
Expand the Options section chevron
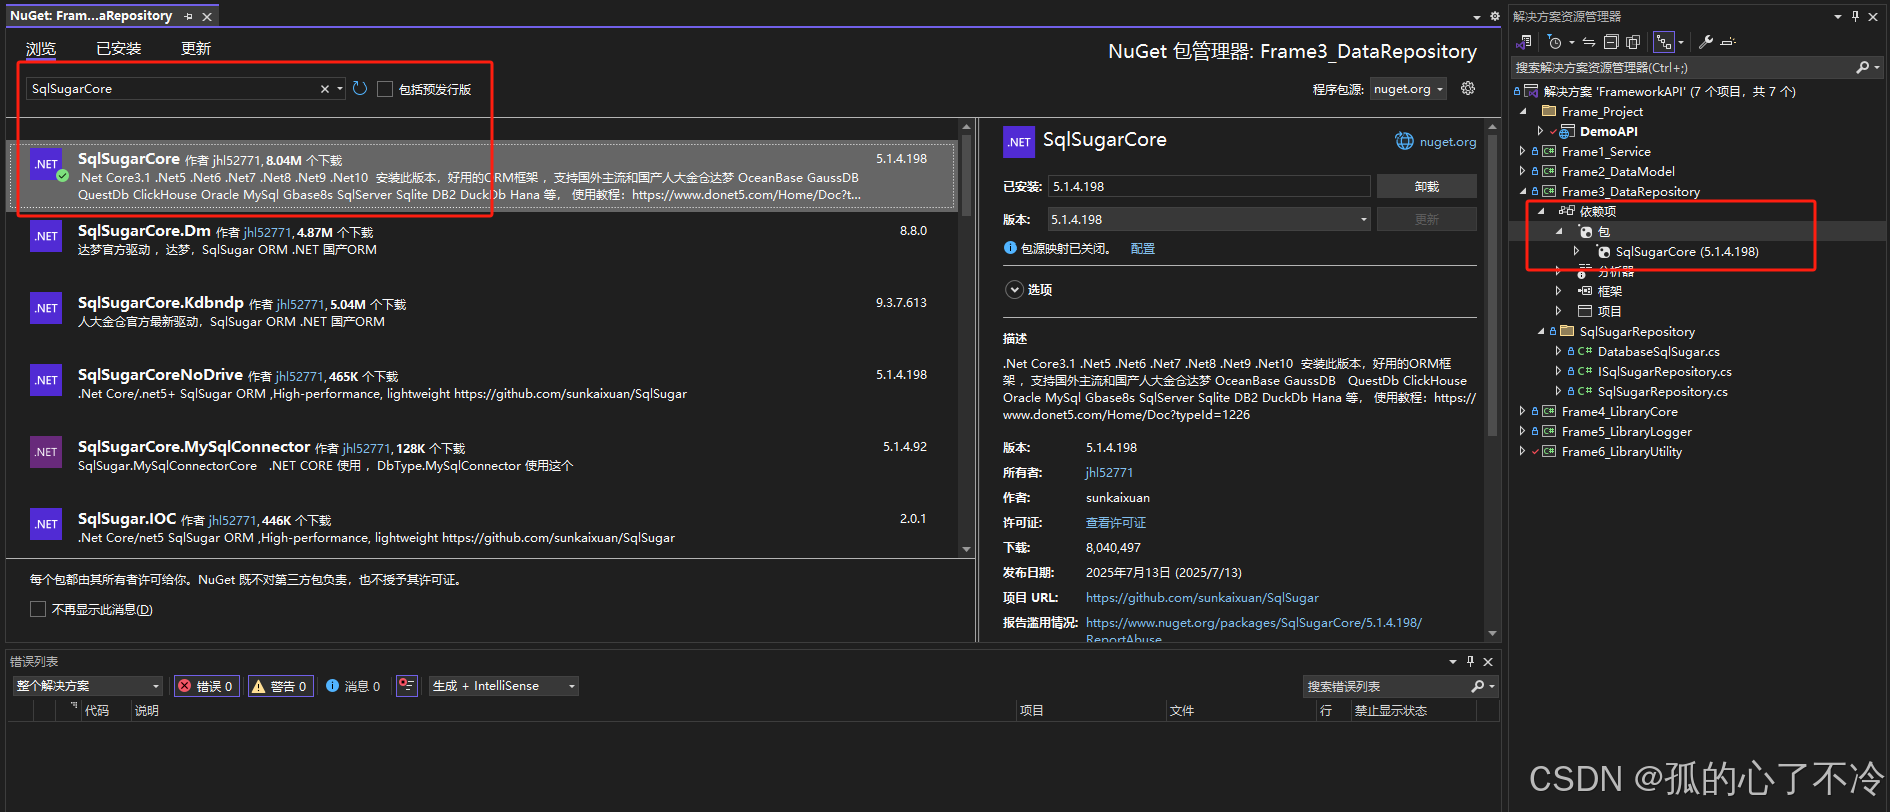click(x=1014, y=289)
